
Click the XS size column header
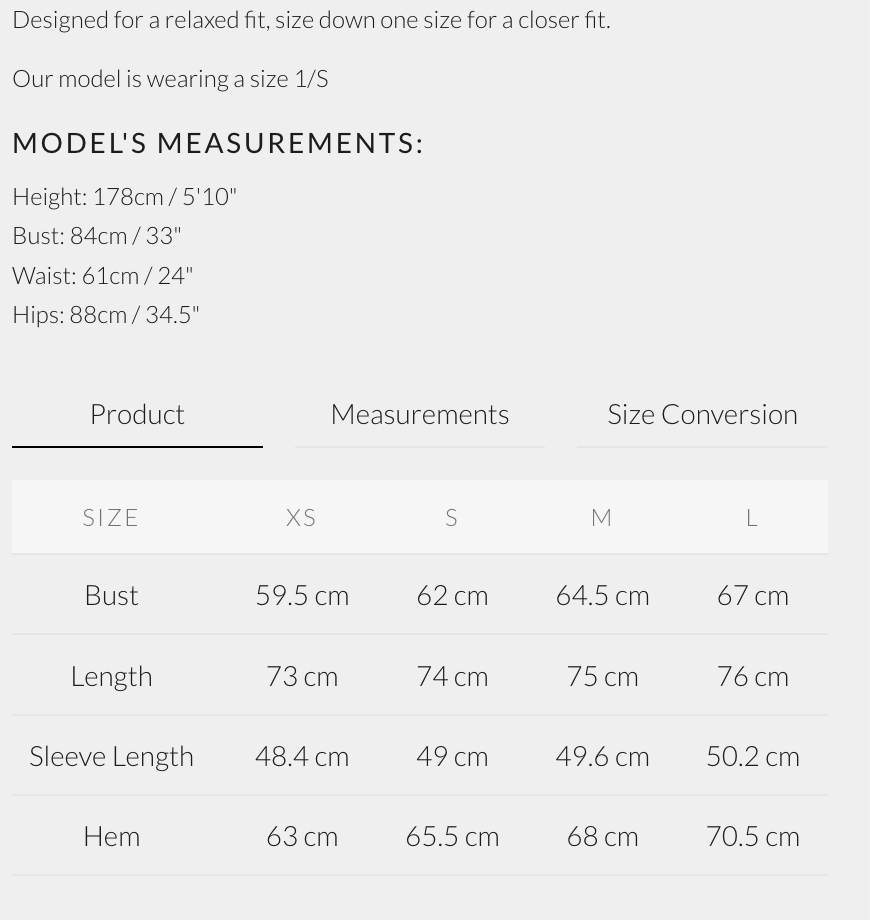click(x=301, y=517)
